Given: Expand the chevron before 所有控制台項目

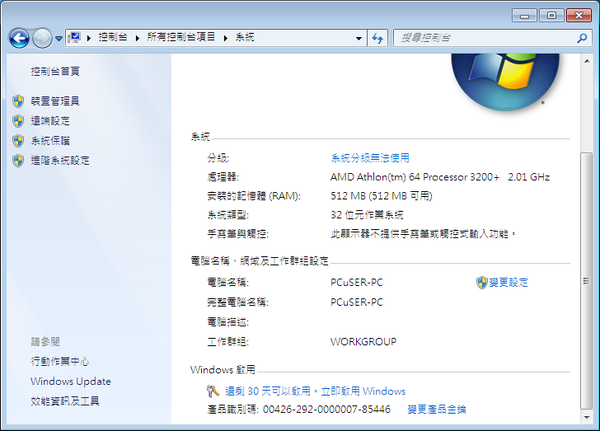Looking at the screenshot, I should coord(137,38).
